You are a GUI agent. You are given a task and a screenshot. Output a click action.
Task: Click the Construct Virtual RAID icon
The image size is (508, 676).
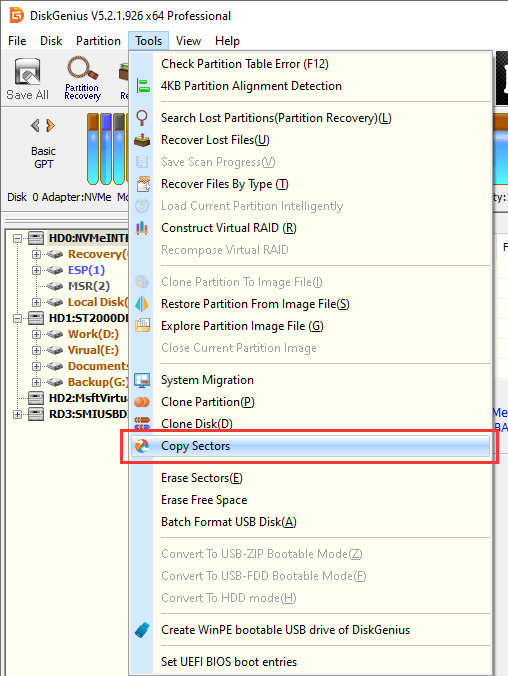pyautogui.click(x=142, y=228)
